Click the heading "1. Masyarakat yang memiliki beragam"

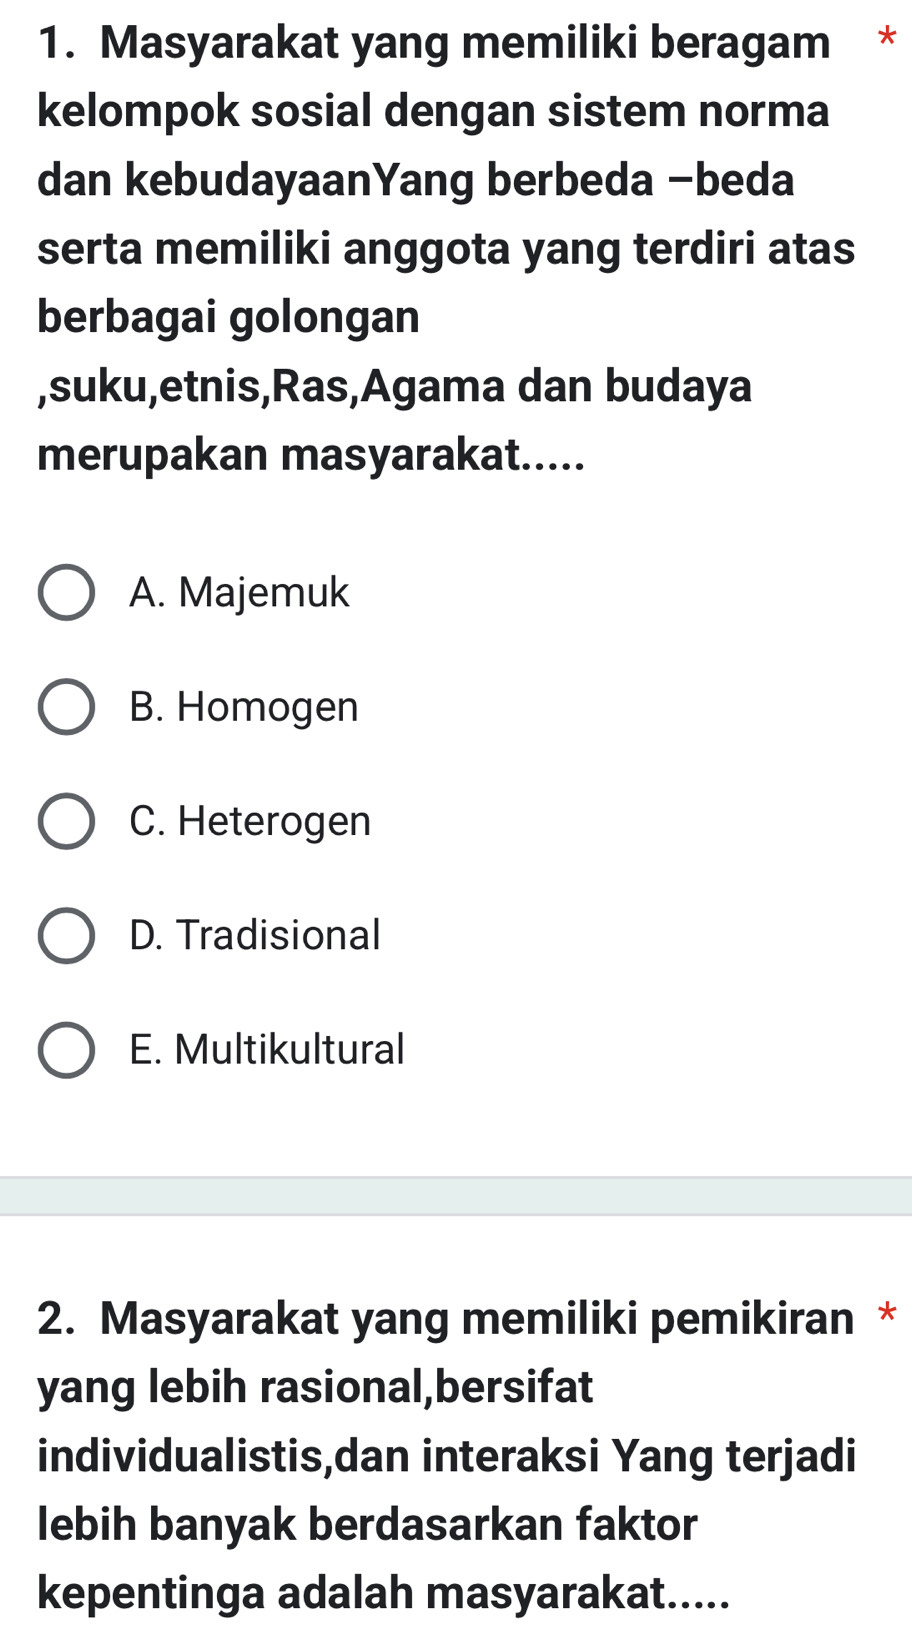pos(435,43)
